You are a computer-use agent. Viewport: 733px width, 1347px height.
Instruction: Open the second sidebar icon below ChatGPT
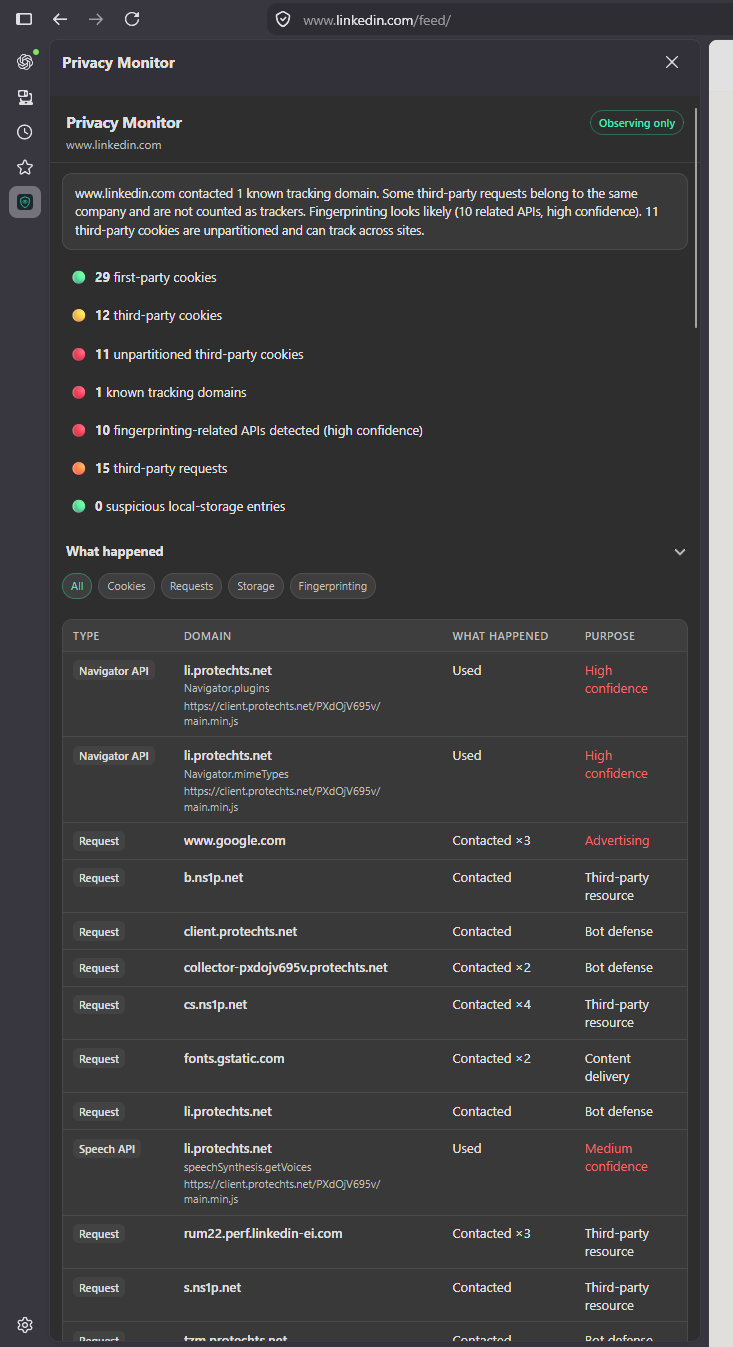click(x=25, y=97)
